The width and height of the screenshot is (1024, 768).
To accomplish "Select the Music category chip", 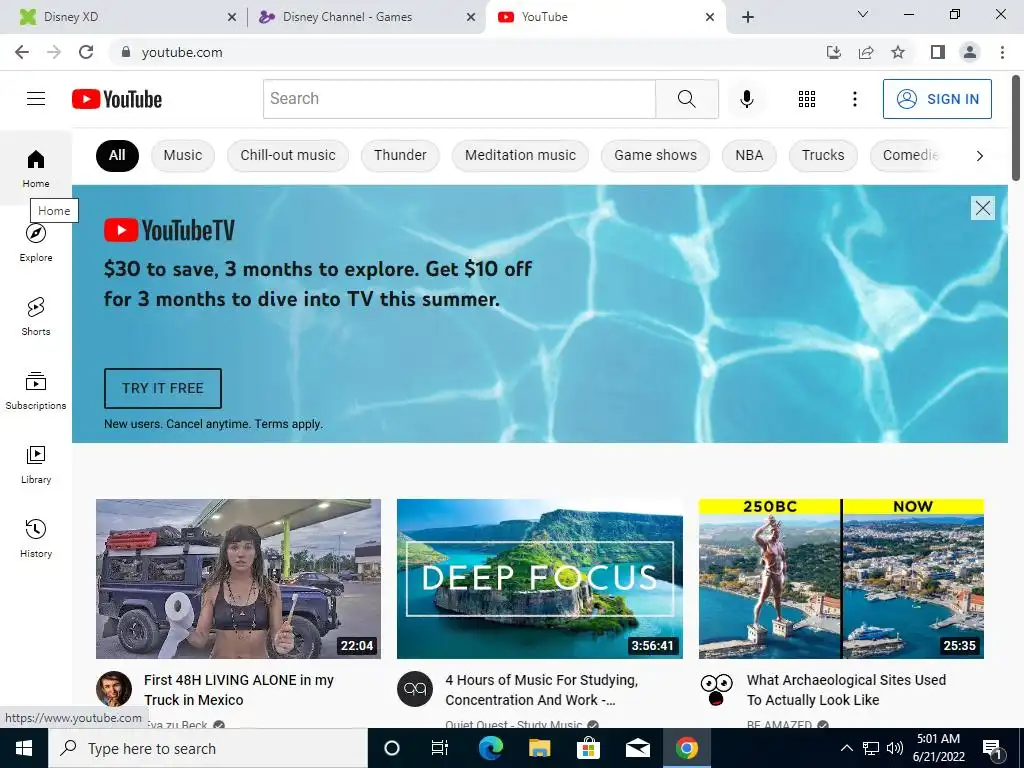I will point(183,155).
